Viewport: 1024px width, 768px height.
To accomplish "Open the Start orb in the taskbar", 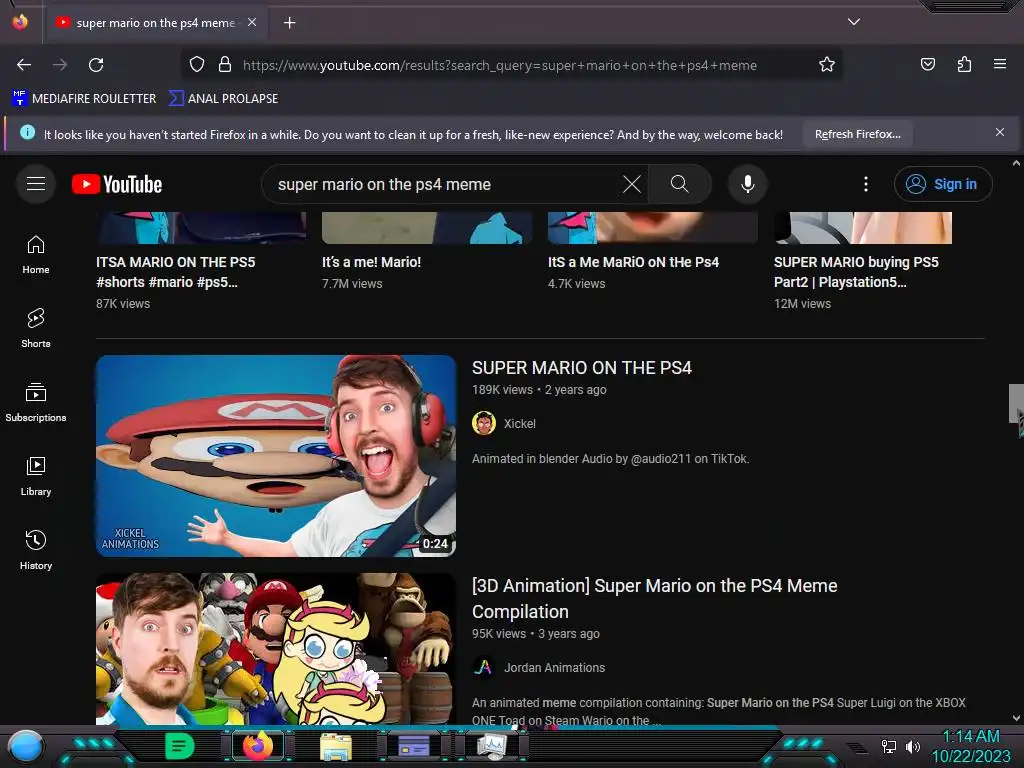I will pyautogui.click(x=25, y=746).
